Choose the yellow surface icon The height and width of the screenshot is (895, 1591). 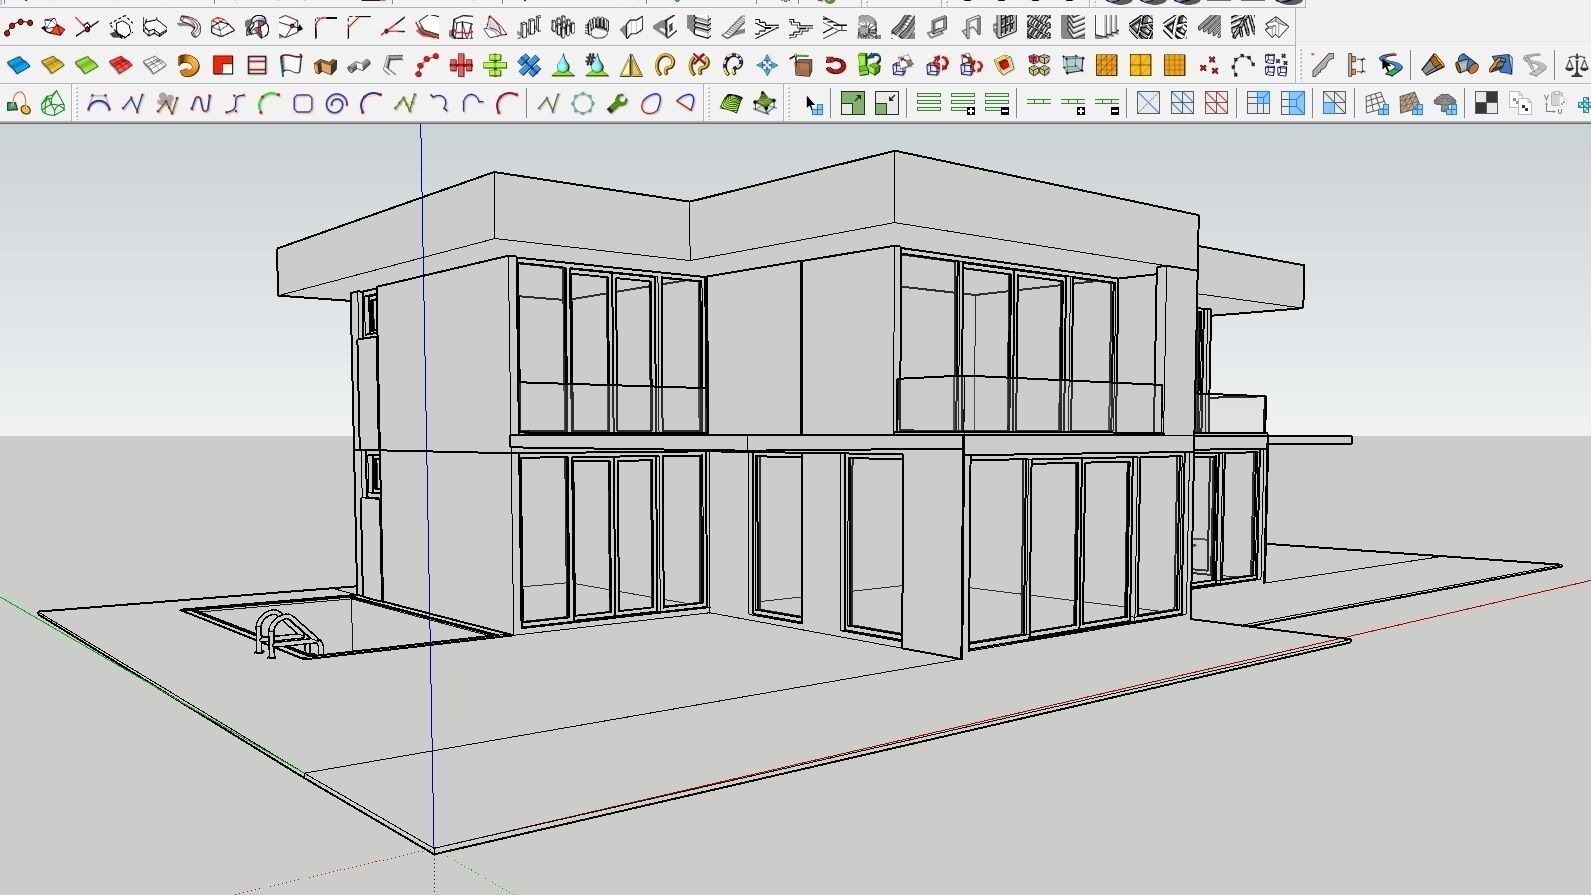pos(52,66)
